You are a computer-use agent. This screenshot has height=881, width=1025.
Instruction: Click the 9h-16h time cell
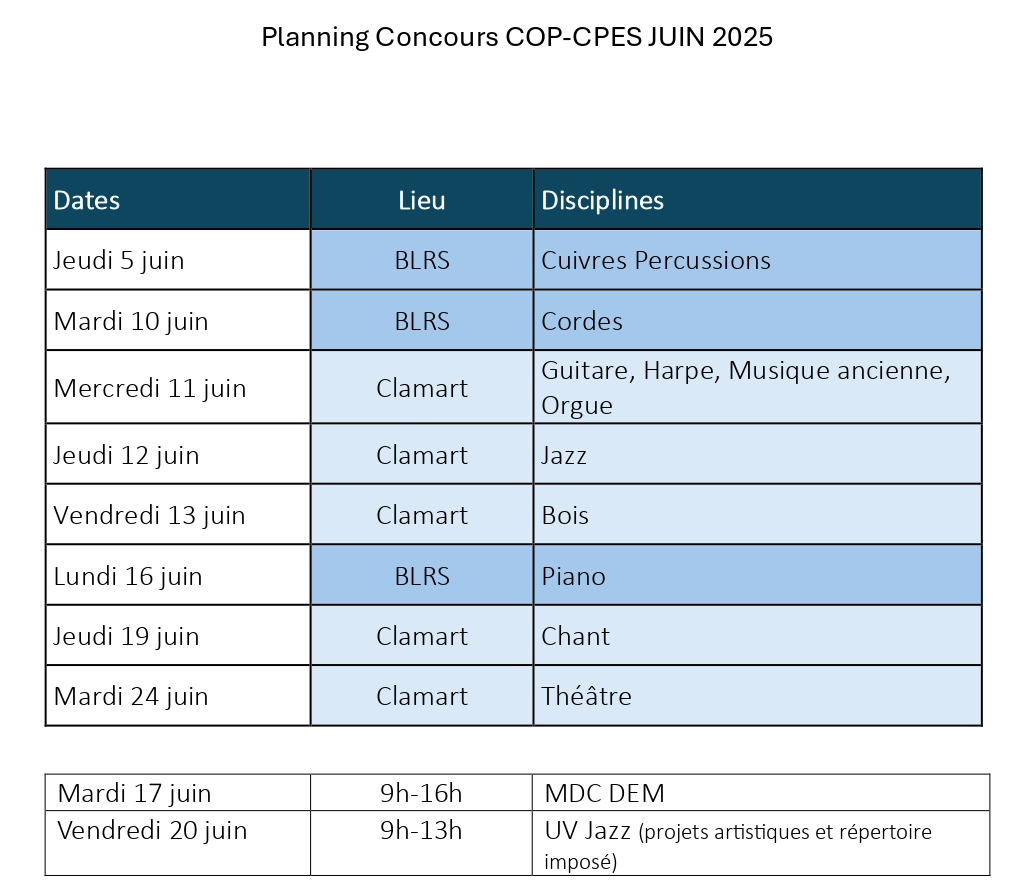point(422,793)
